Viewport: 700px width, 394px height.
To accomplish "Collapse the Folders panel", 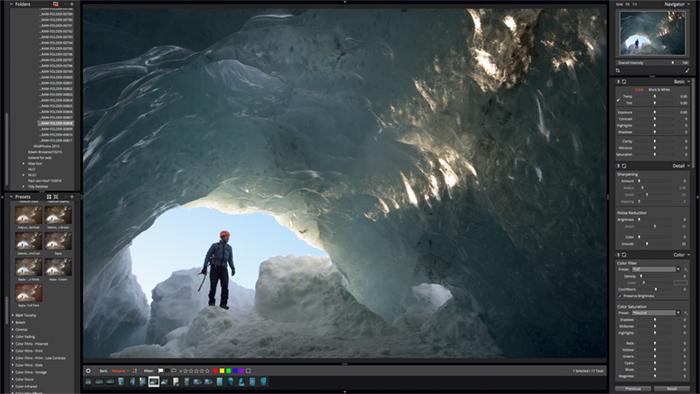I will [x=12, y=4].
